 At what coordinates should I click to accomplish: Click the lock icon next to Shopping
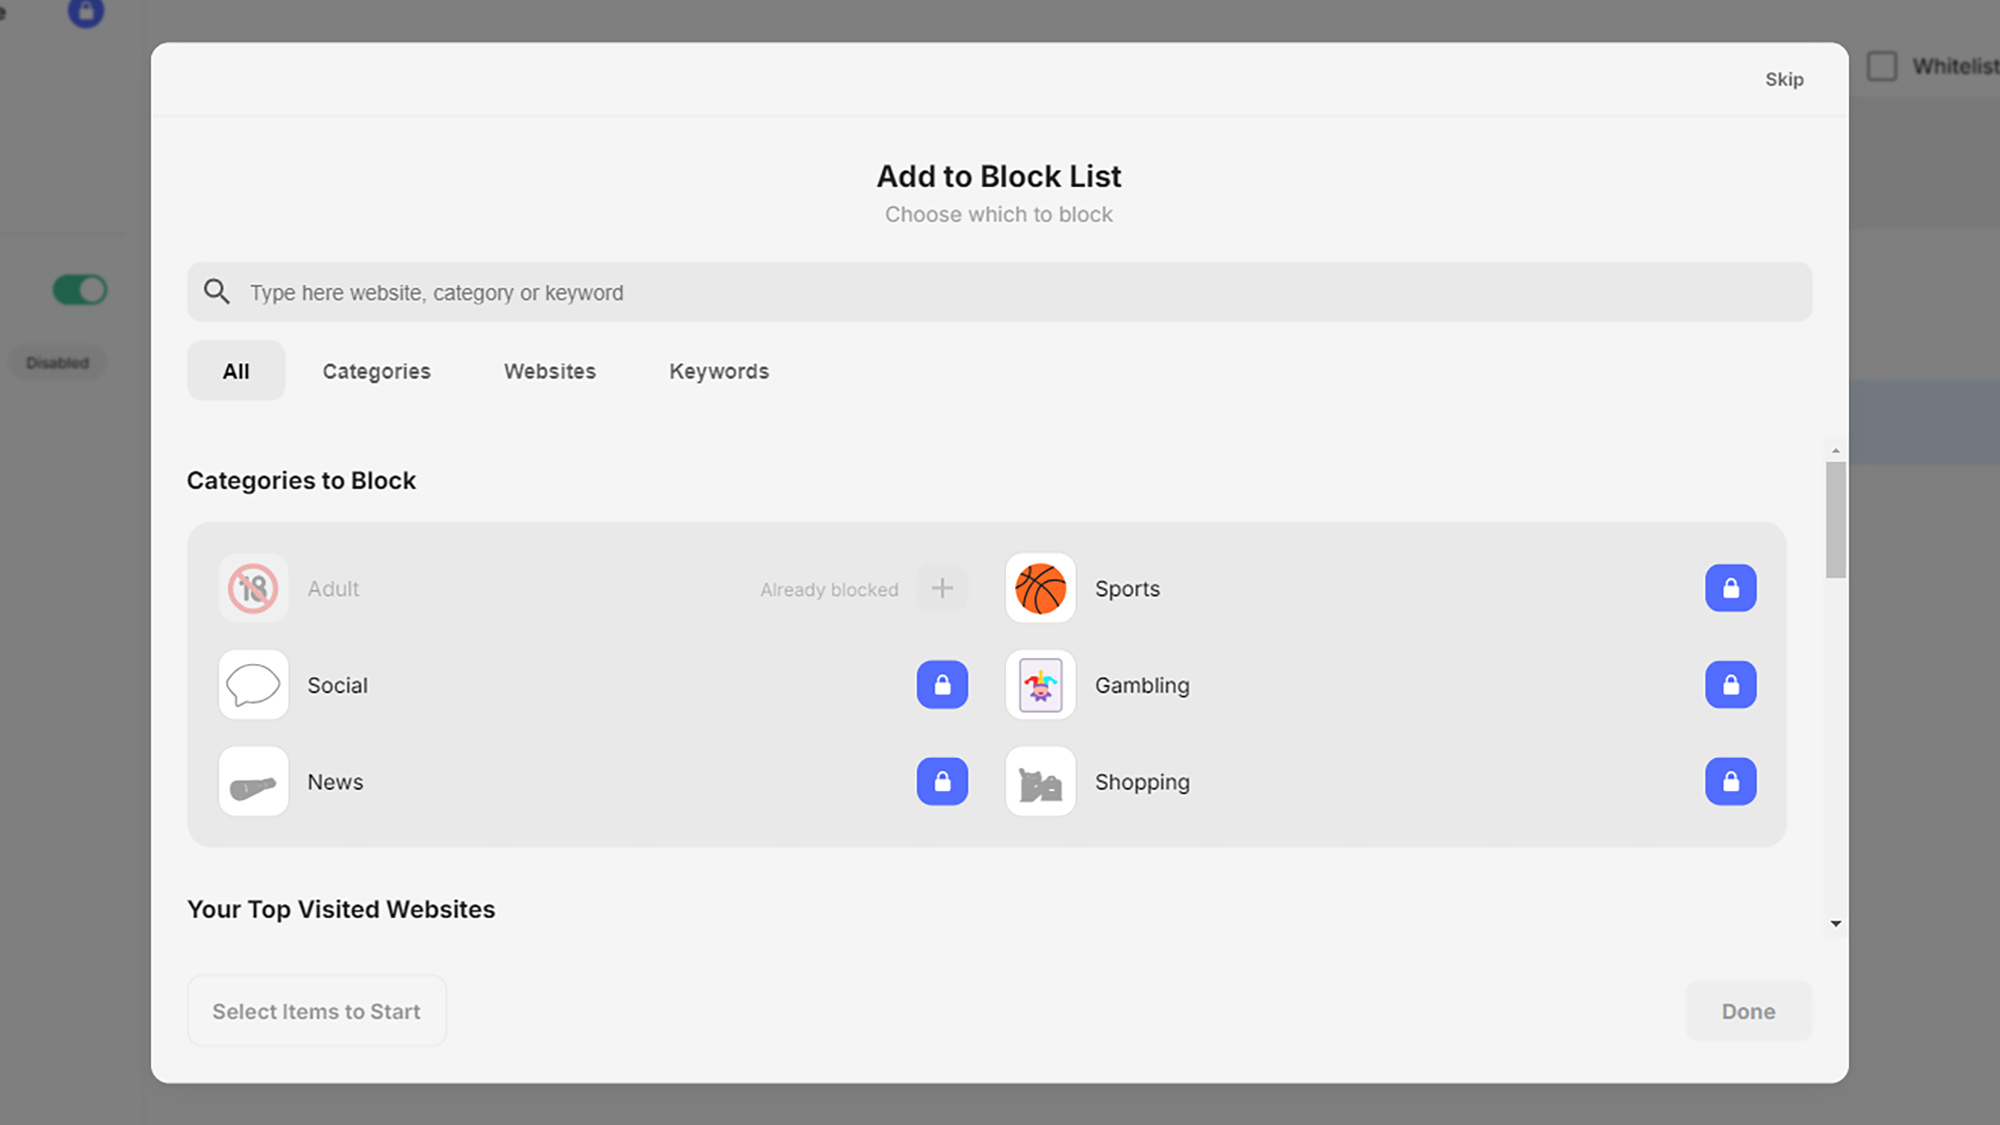tap(1731, 780)
